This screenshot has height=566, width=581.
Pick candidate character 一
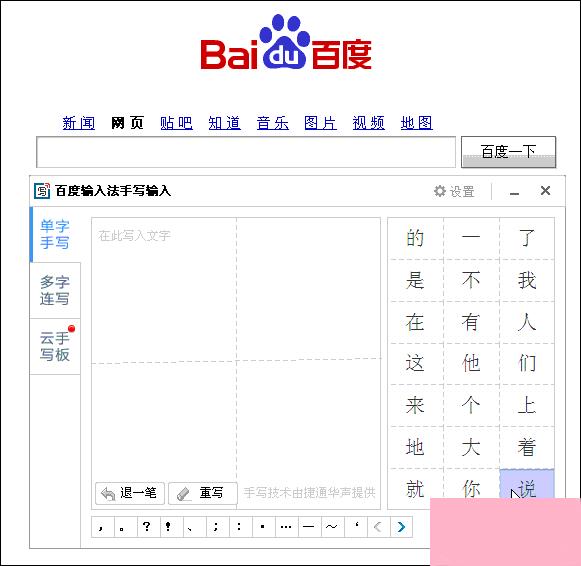(x=471, y=238)
